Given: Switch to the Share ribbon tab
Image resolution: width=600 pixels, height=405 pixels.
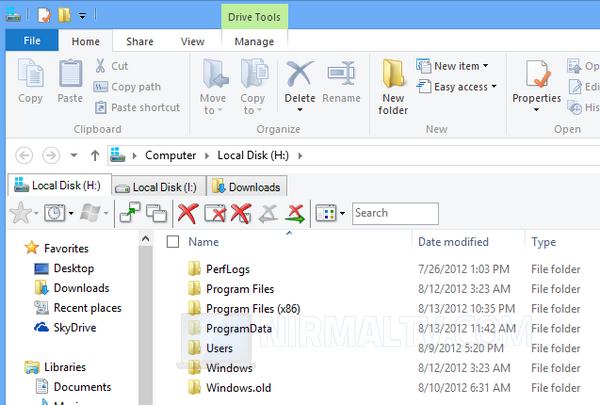Looking at the screenshot, I should 140,41.
